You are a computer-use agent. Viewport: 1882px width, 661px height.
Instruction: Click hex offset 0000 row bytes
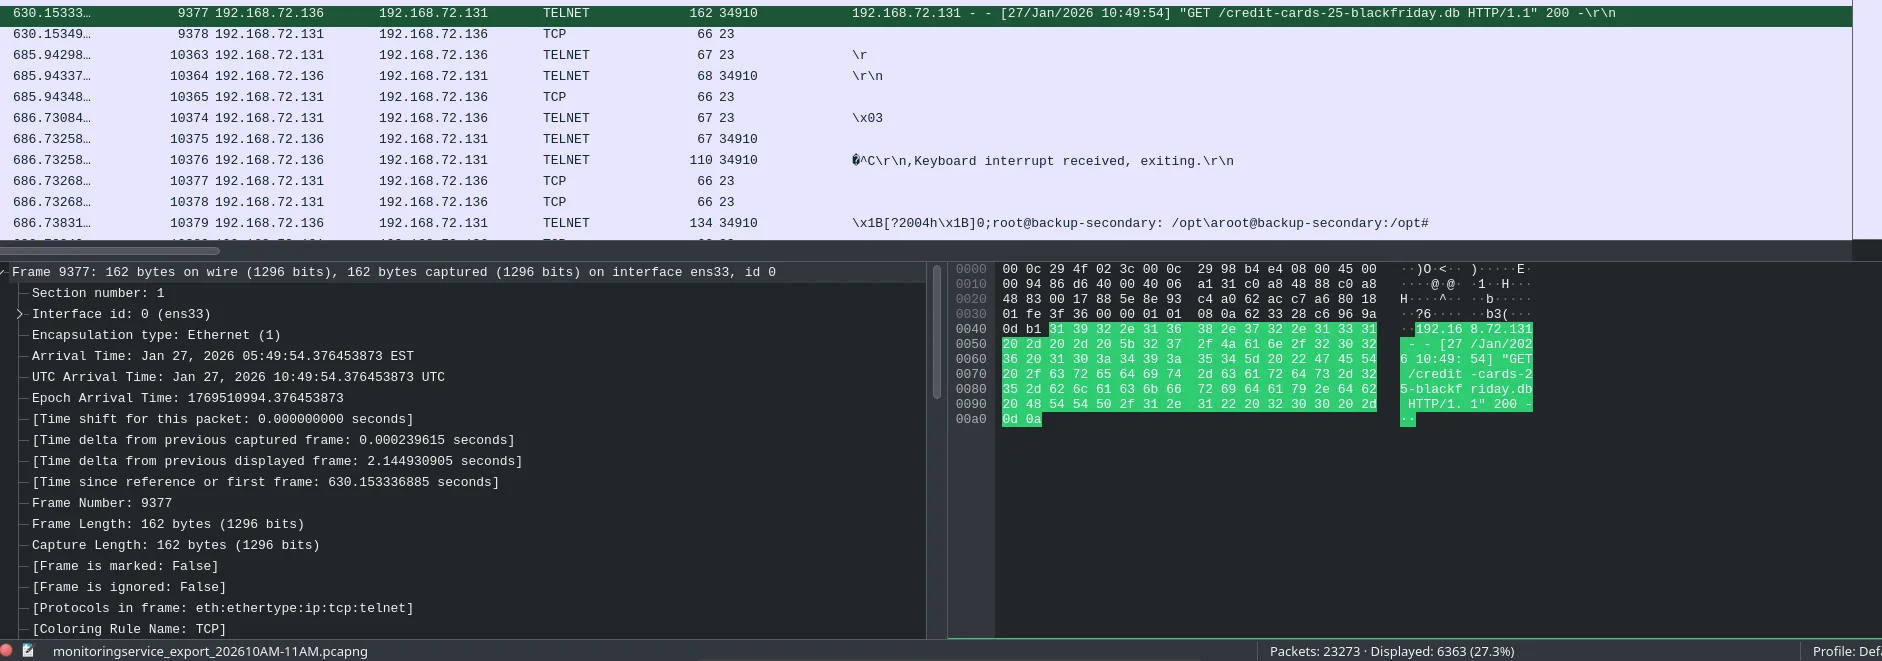pyautogui.click(x=1189, y=269)
